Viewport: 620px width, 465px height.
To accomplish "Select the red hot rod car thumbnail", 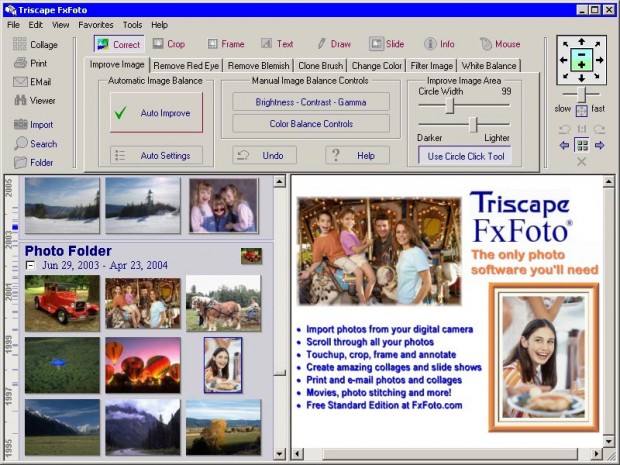I will point(62,303).
